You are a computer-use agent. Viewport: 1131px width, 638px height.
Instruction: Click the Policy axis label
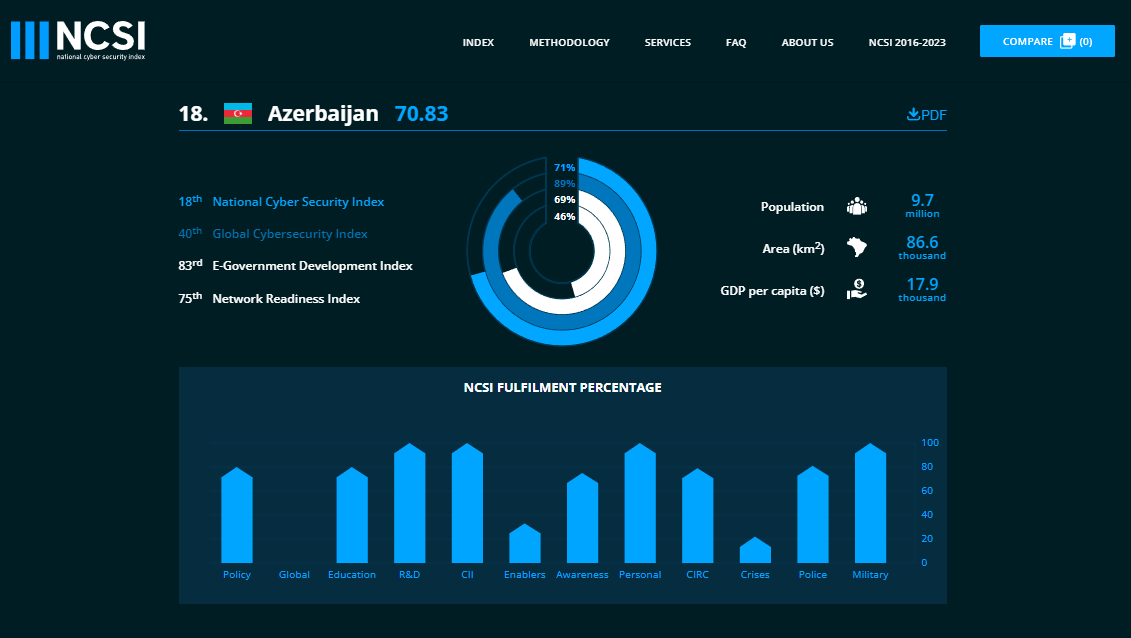pyautogui.click(x=237, y=575)
